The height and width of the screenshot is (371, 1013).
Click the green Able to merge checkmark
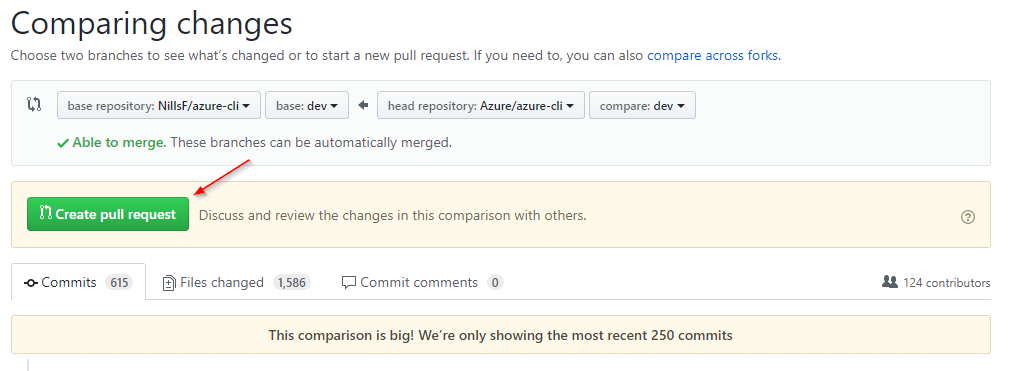click(x=63, y=143)
